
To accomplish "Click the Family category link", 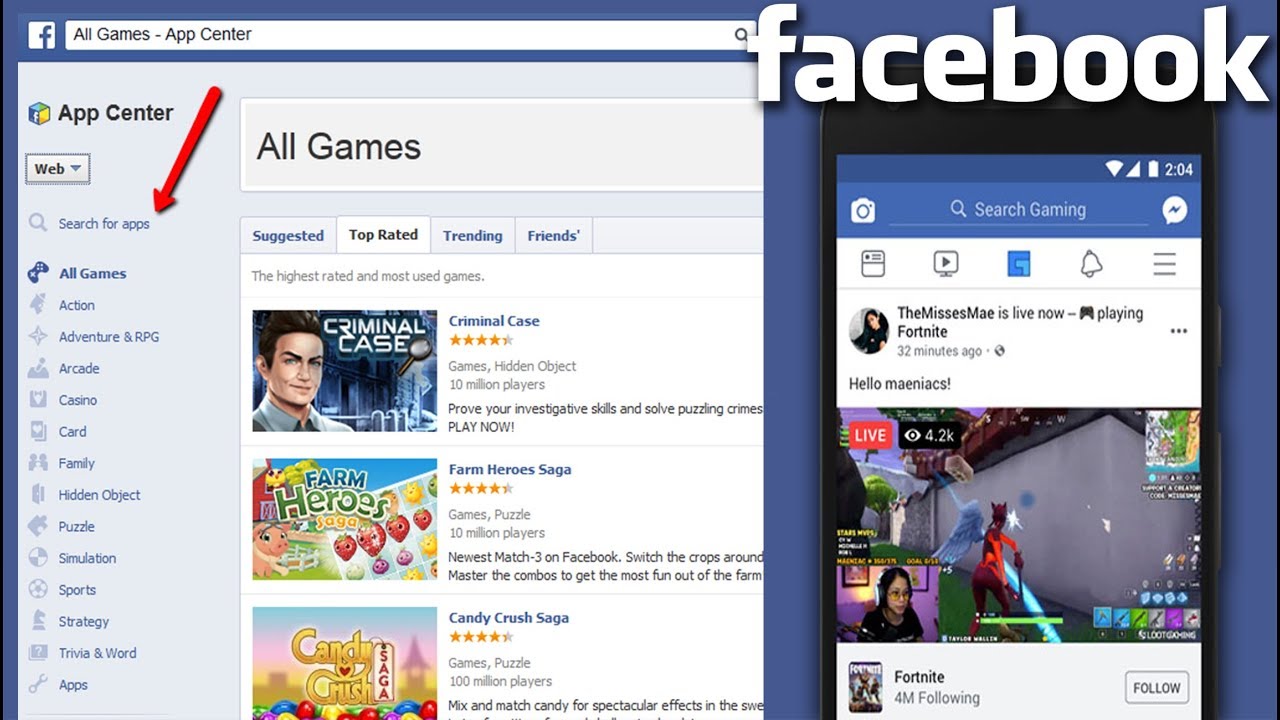I will [76, 463].
